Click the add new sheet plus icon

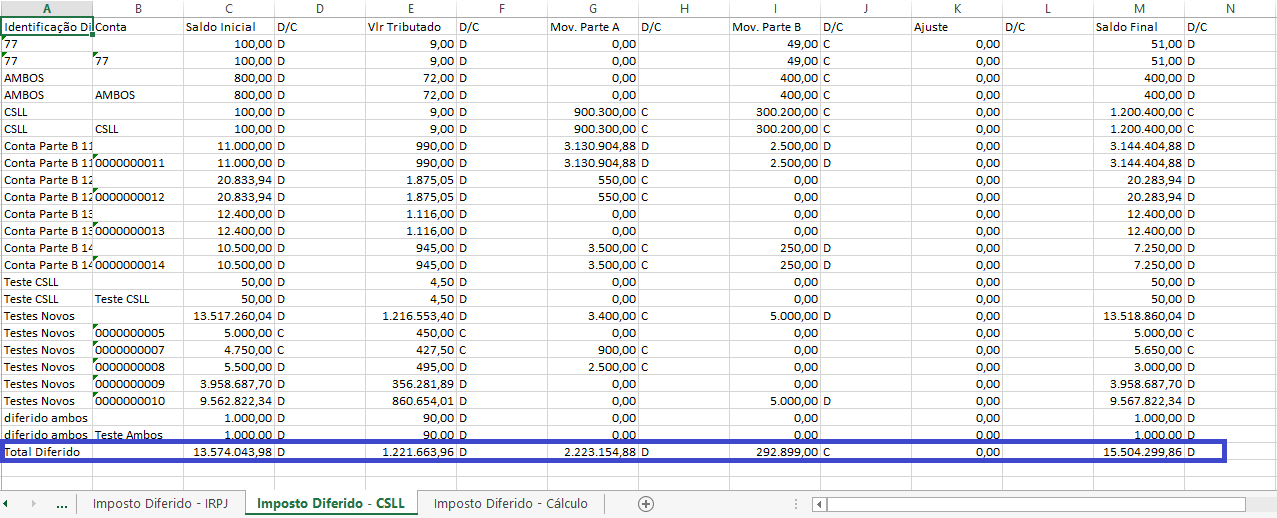(x=646, y=503)
